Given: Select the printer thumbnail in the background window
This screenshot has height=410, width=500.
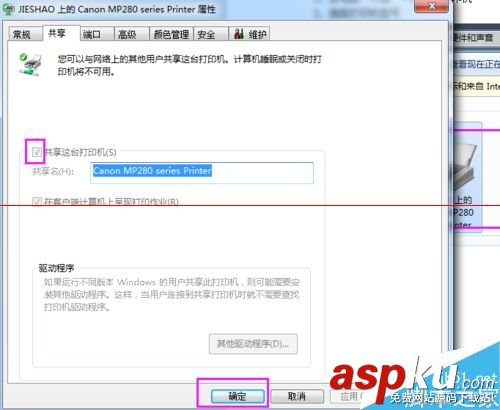Looking at the screenshot, I should (467, 177).
